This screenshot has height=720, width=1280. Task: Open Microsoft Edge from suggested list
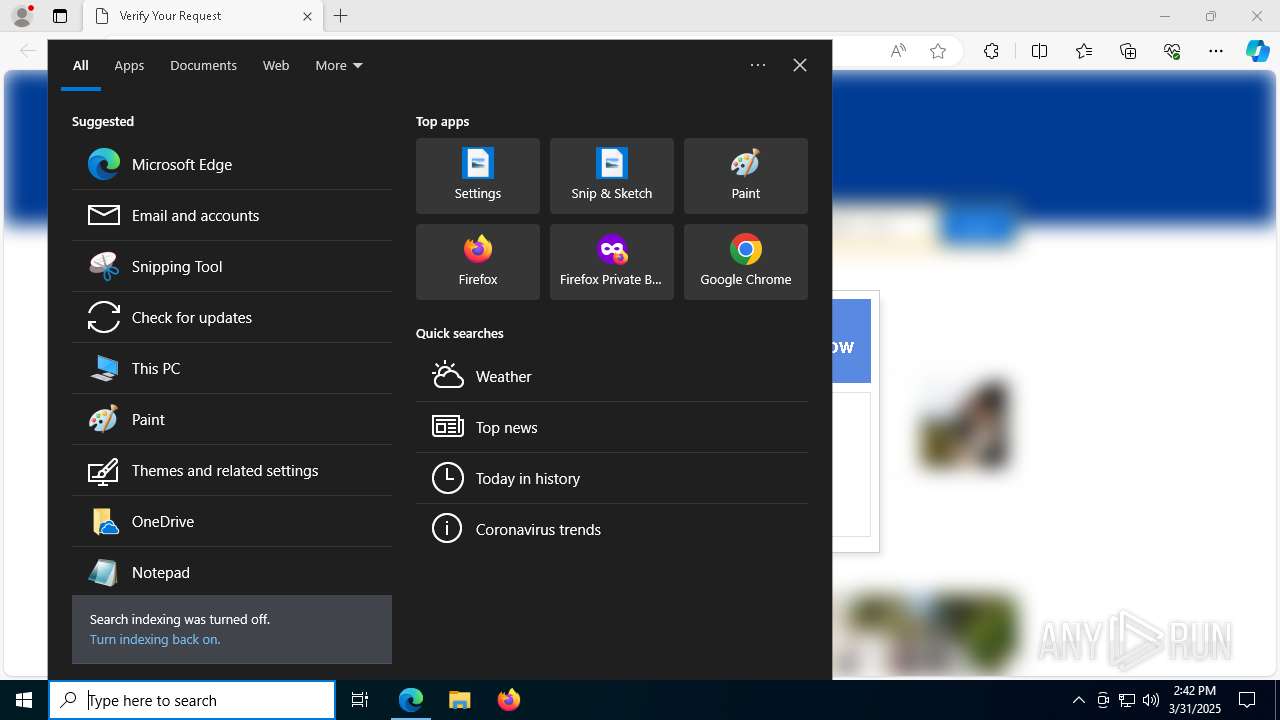tap(232, 164)
